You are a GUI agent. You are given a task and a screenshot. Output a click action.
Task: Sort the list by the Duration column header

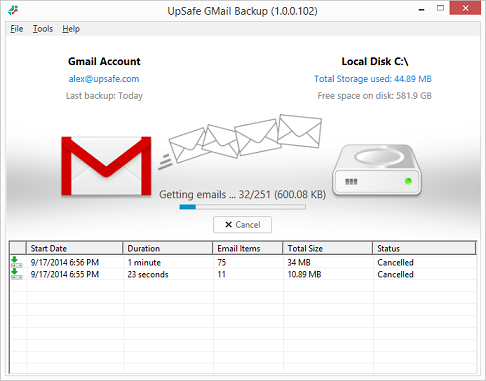pyautogui.click(x=168, y=248)
